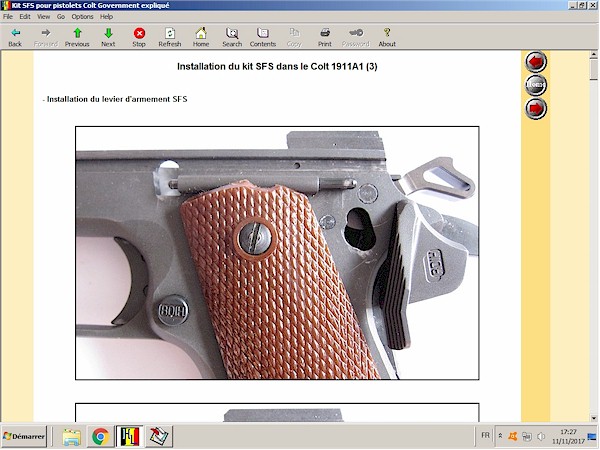
Task: Click the scrollbar down arrow
Action: coord(594,418)
